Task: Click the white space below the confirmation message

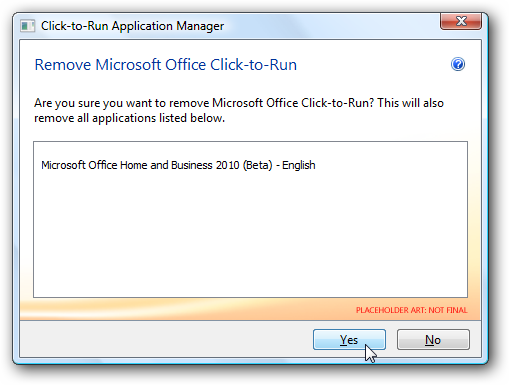Action: 250,133
